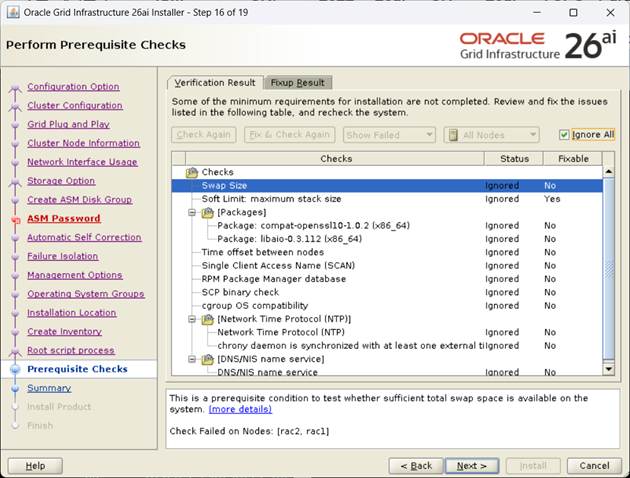Open the All Nodes dropdown
The image size is (630, 478).
[x=491, y=135]
